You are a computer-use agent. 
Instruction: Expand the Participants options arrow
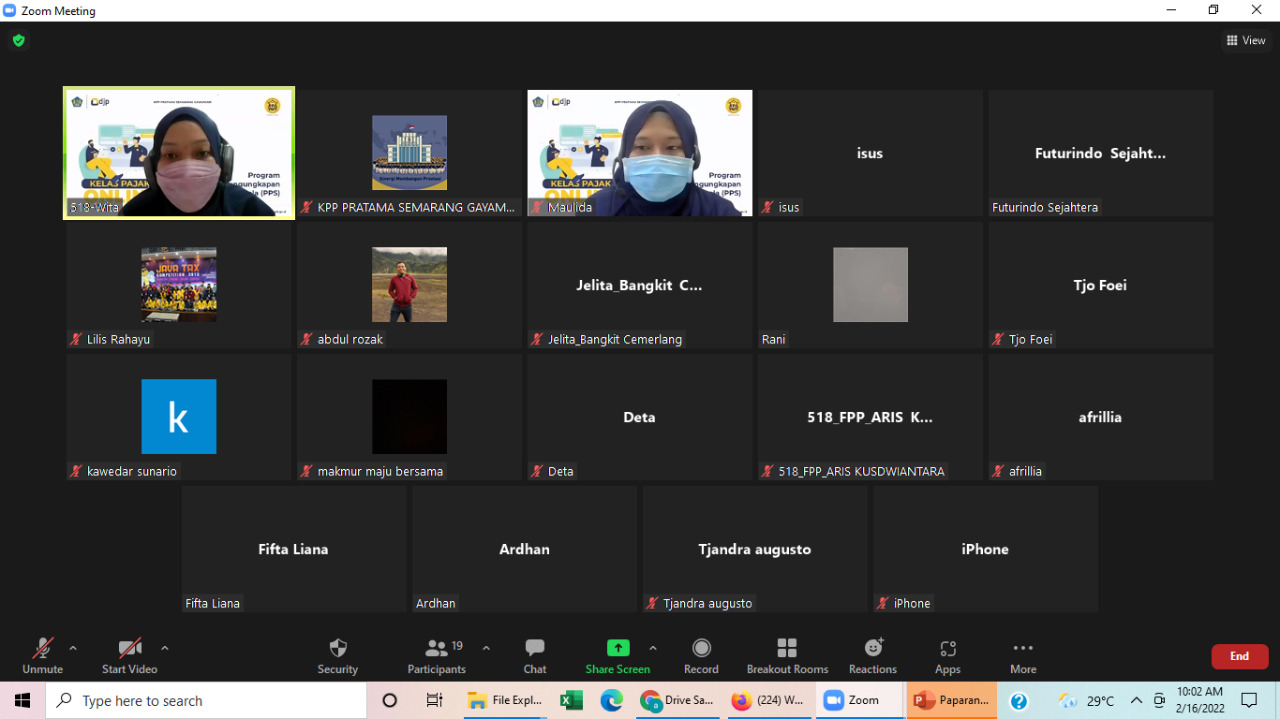click(x=486, y=648)
